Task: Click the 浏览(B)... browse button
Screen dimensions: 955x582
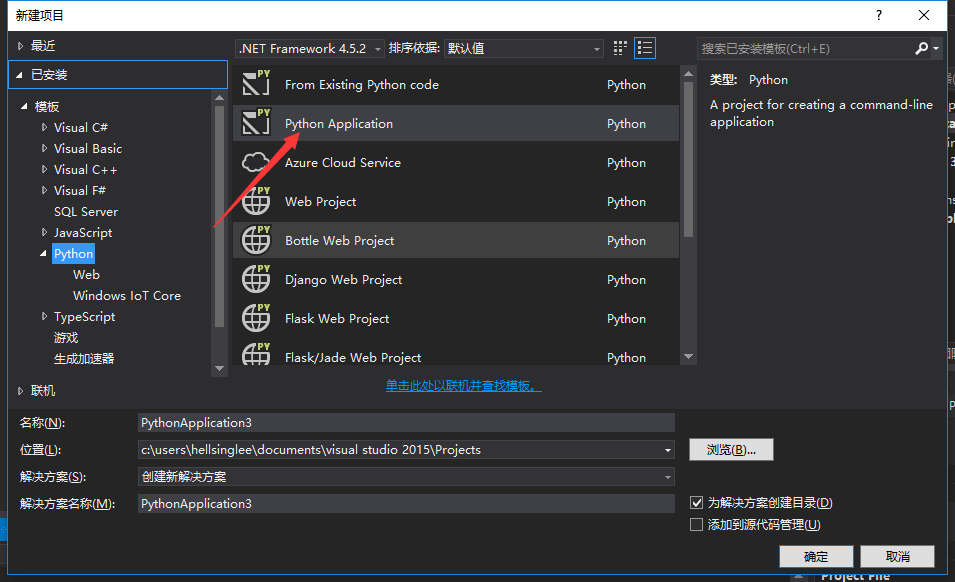Action: (731, 450)
